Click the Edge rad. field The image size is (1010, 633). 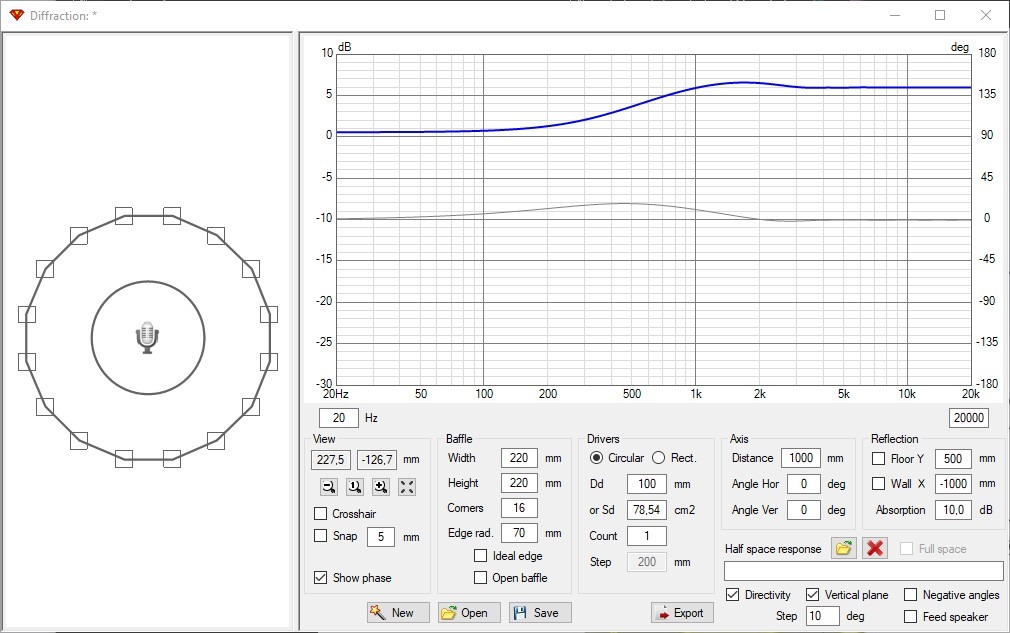pyautogui.click(x=519, y=533)
